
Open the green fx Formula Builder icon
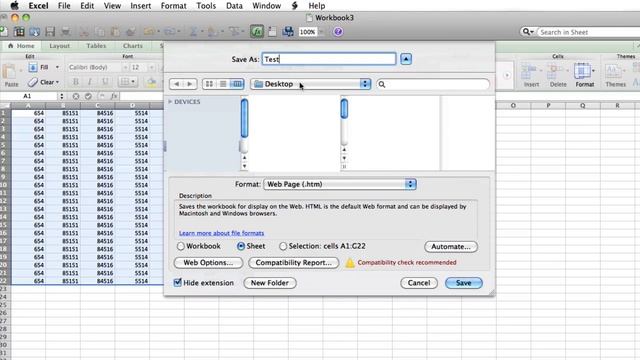click(257, 31)
